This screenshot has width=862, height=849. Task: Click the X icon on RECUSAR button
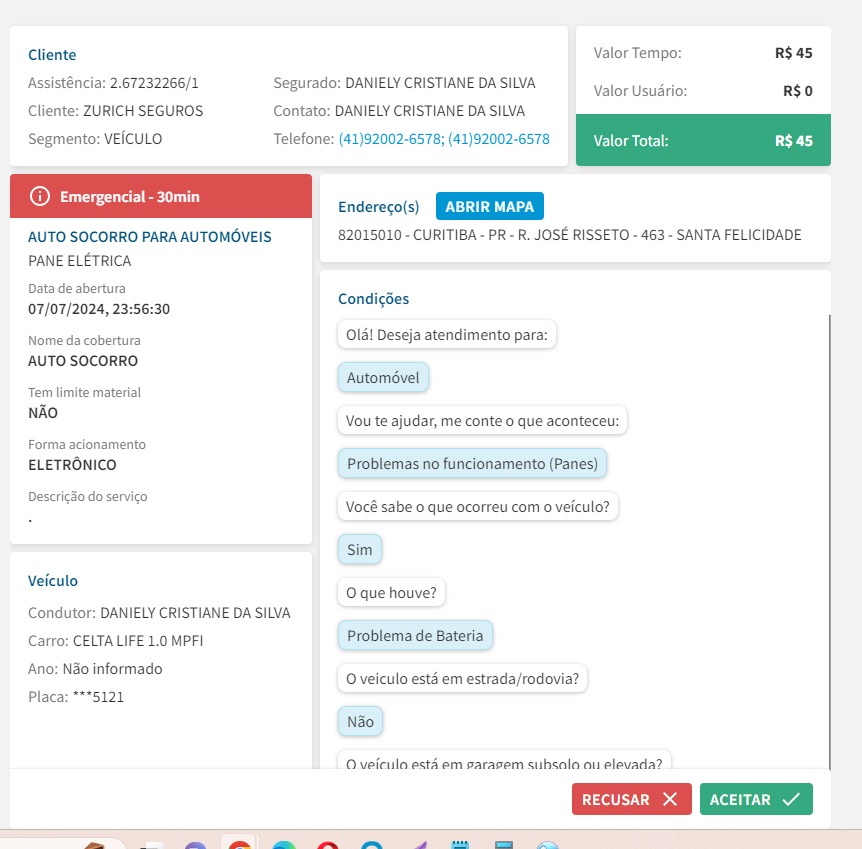(670, 799)
